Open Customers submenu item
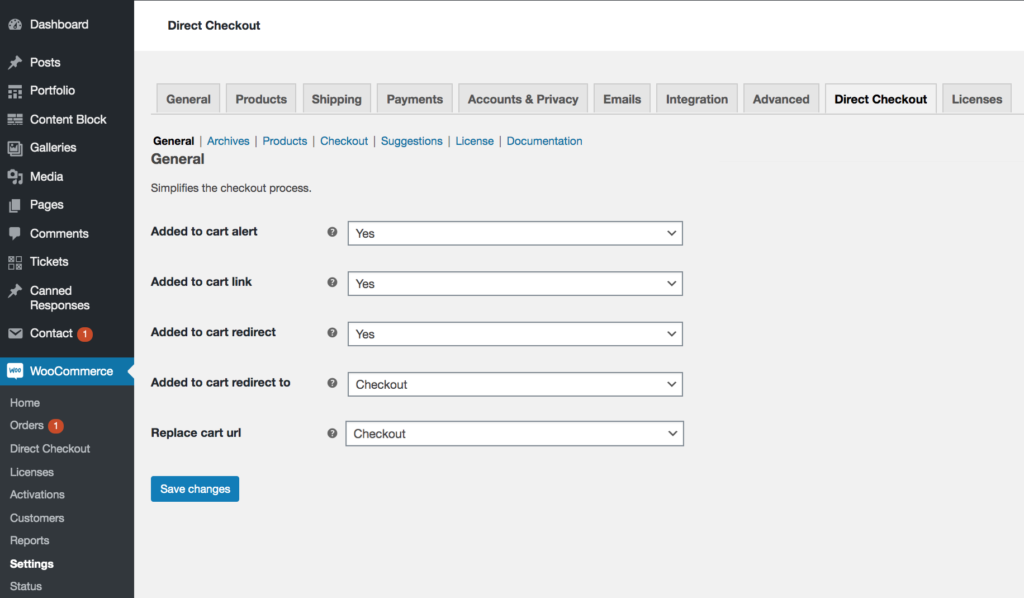Image resolution: width=1024 pixels, height=598 pixels. click(37, 518)
